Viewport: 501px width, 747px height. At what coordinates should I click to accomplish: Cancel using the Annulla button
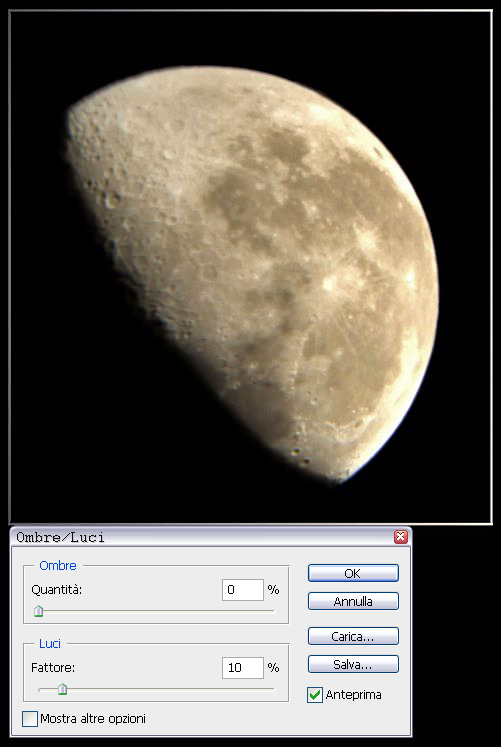pyautogui.click(x=353, y=601)
